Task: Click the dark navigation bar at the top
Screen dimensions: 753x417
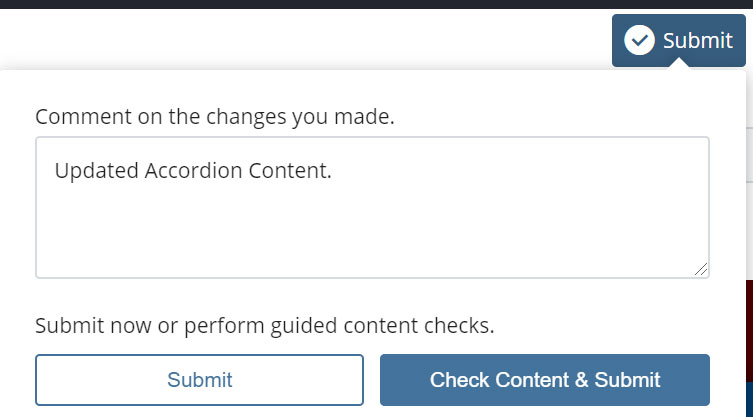Action: pyautogui.click(x=376, y=4)
